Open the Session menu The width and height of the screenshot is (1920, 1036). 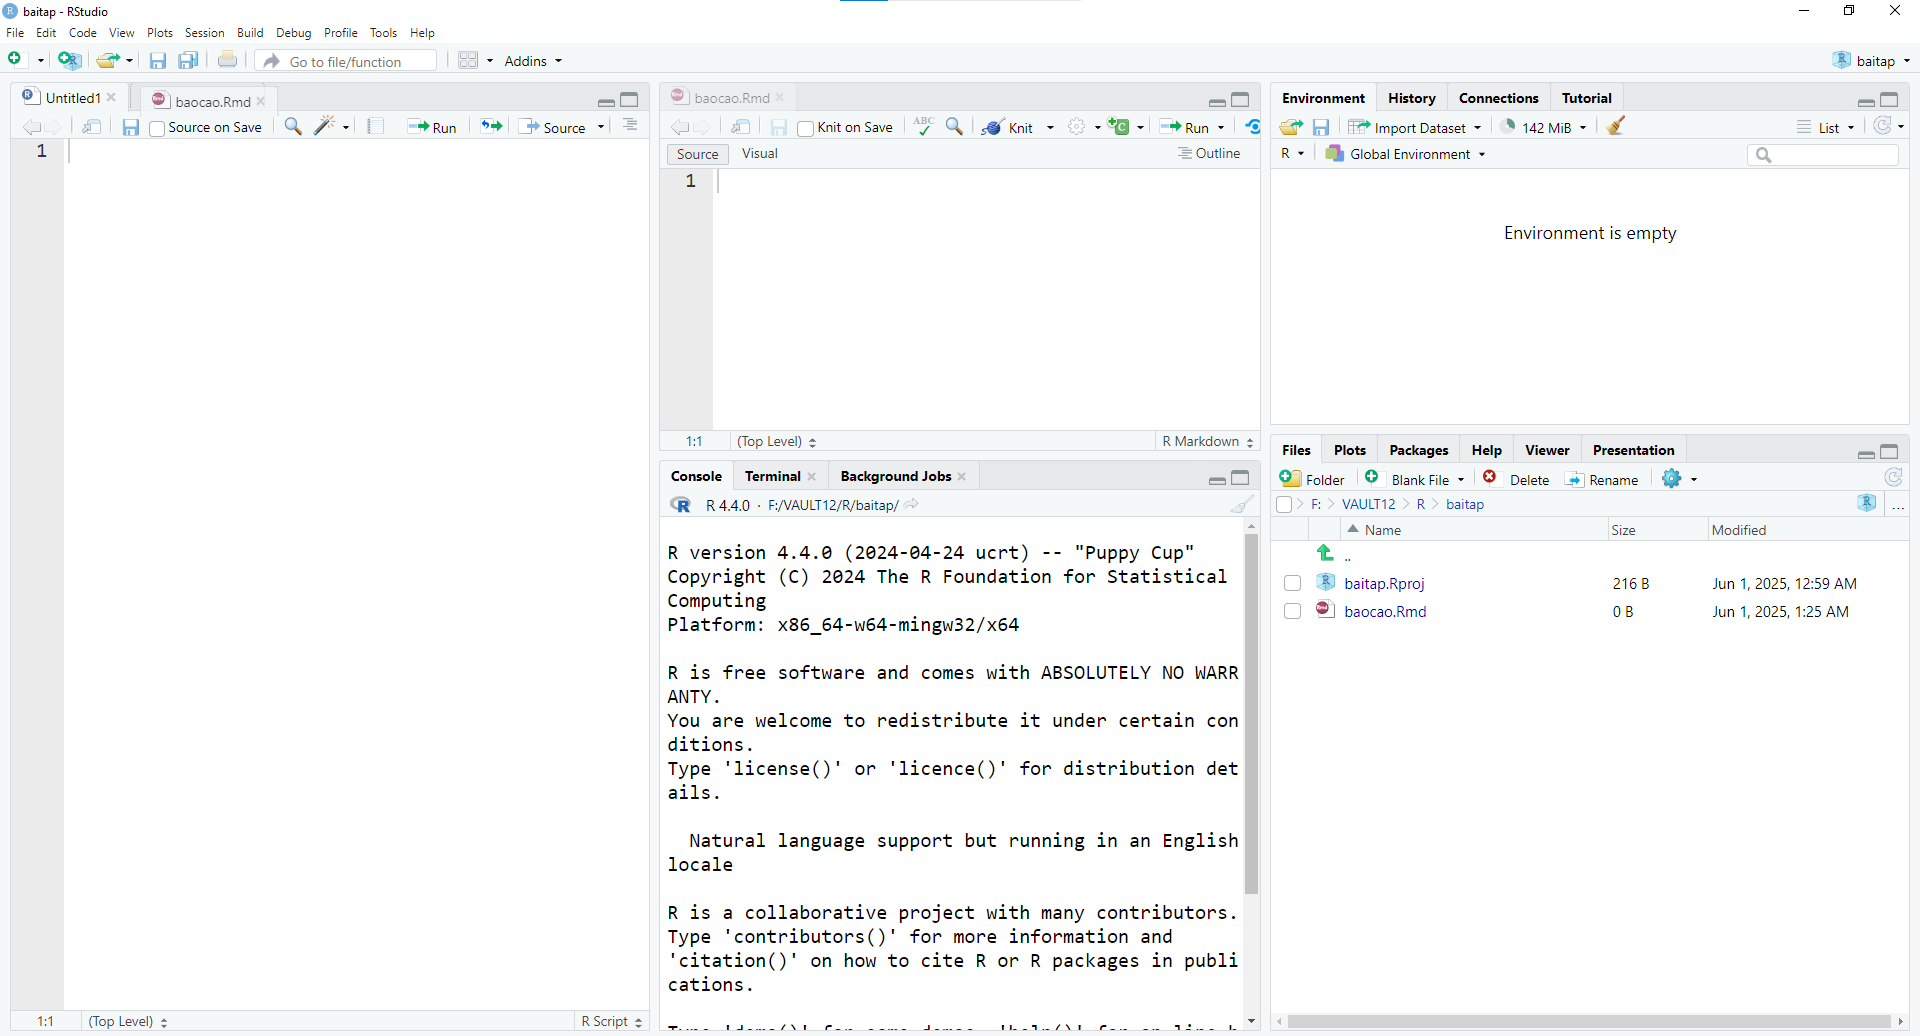click(x=204, y=33)
